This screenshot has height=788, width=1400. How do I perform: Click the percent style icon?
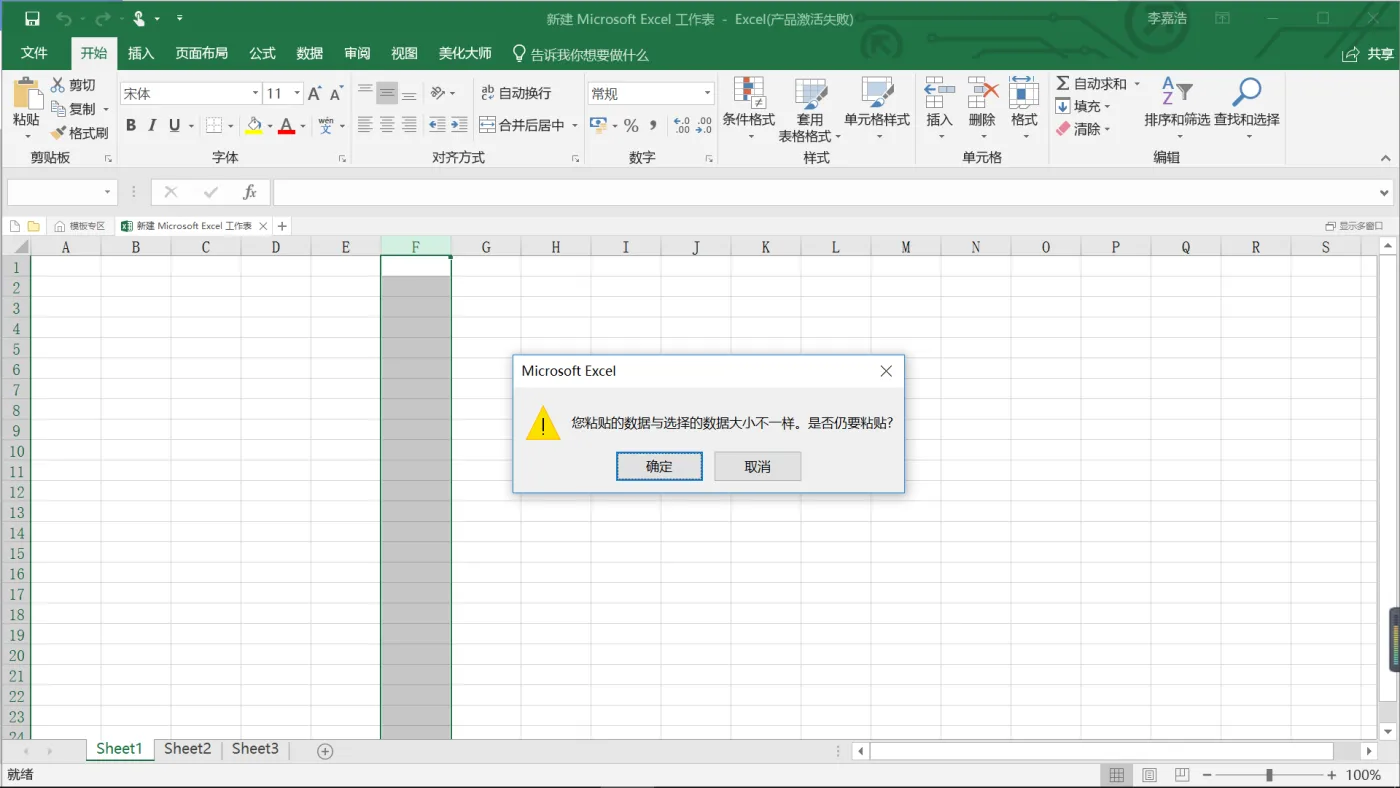pyautogui.click(x=631, y=125)
